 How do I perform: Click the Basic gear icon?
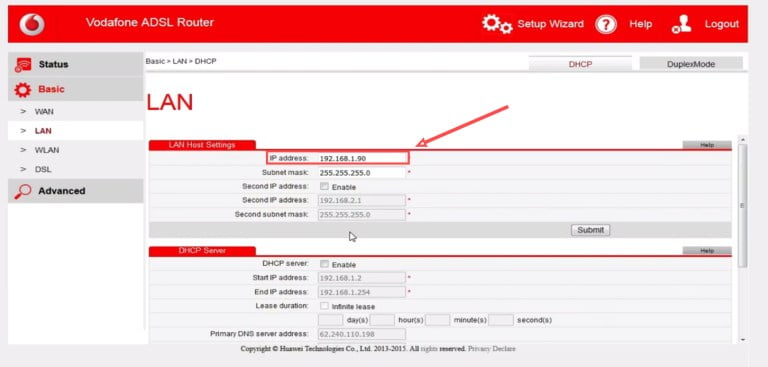[23, 90]
